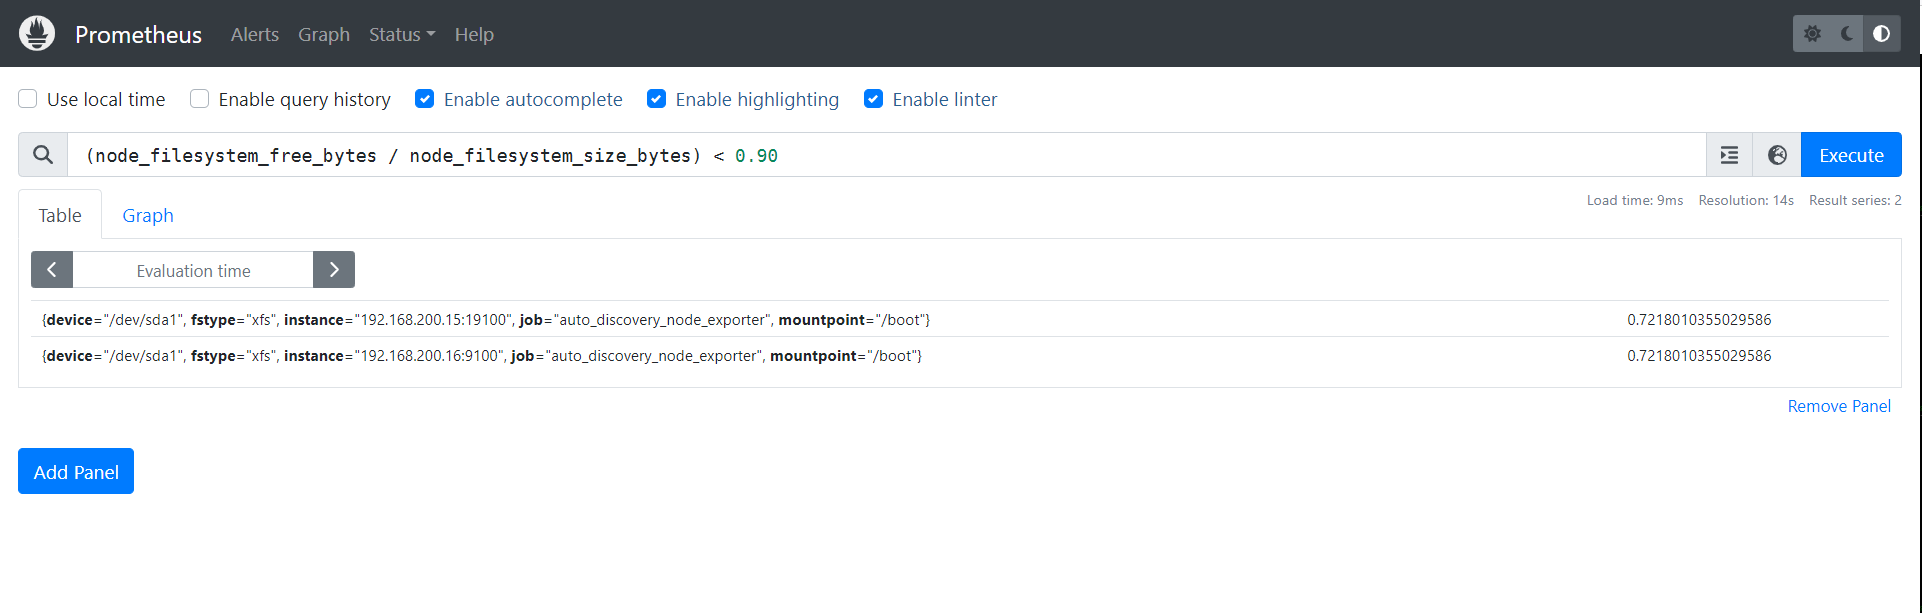
Task: Select the browser-preferred theme contrast icon
Action: point(1881,34)
